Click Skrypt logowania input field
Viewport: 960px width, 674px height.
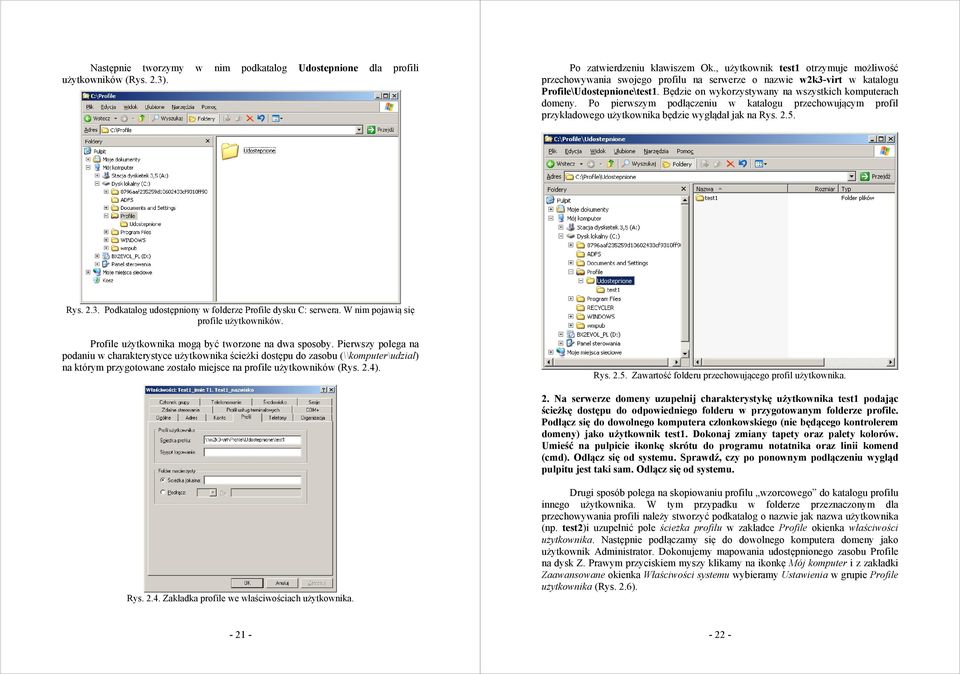click(x=252, y=452)
